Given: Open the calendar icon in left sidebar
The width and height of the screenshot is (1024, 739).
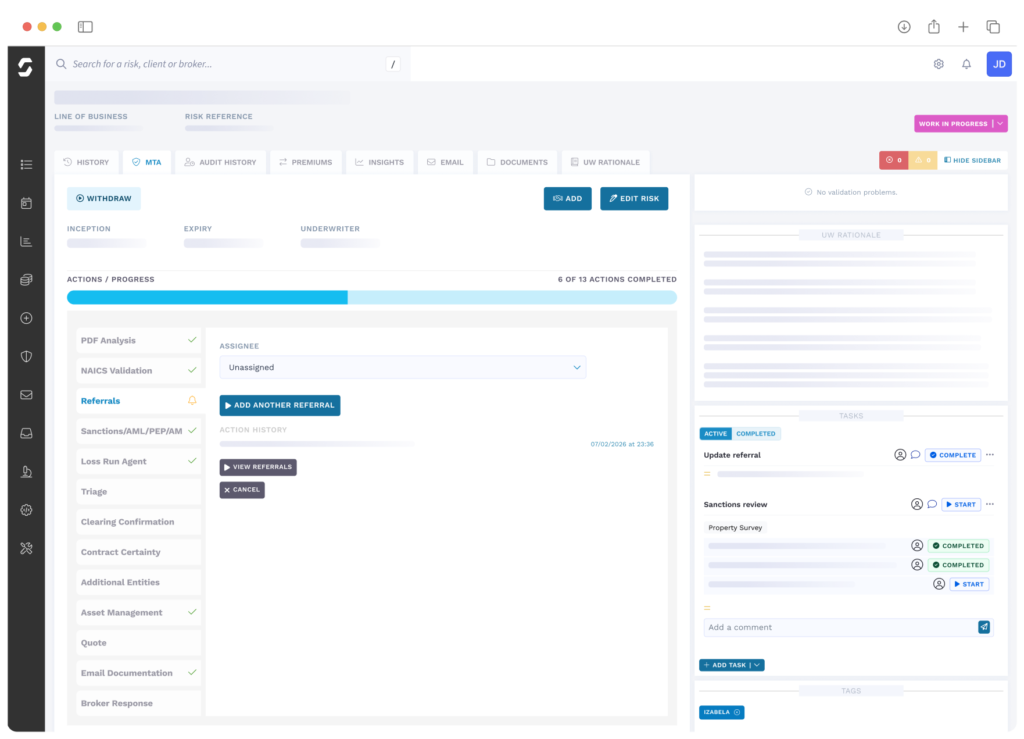Looking at the screenshot, I should coord(26,203).
